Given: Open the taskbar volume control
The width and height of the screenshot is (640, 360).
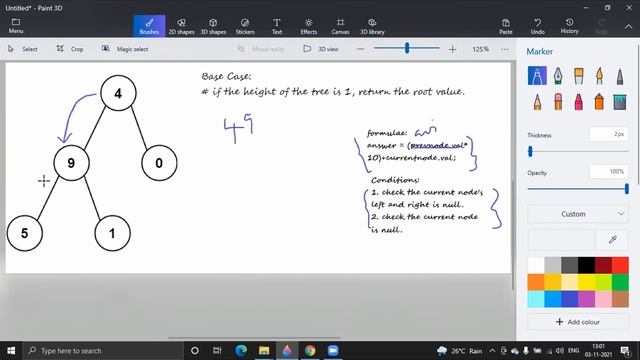Looking at the screenshot, I should [x=560, y=351].
